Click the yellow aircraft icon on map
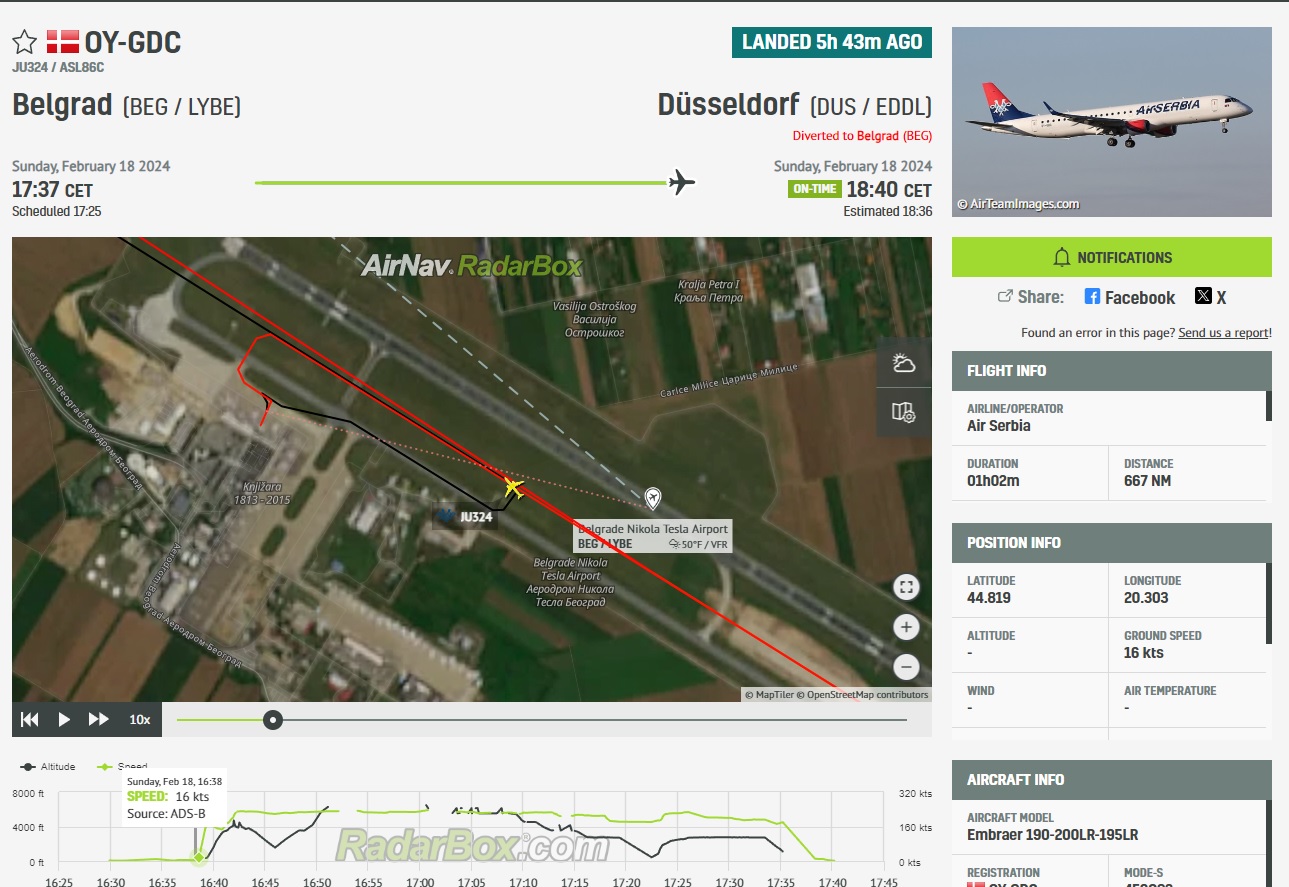This screenshot has width=1289, height=887. click(513, 487)
